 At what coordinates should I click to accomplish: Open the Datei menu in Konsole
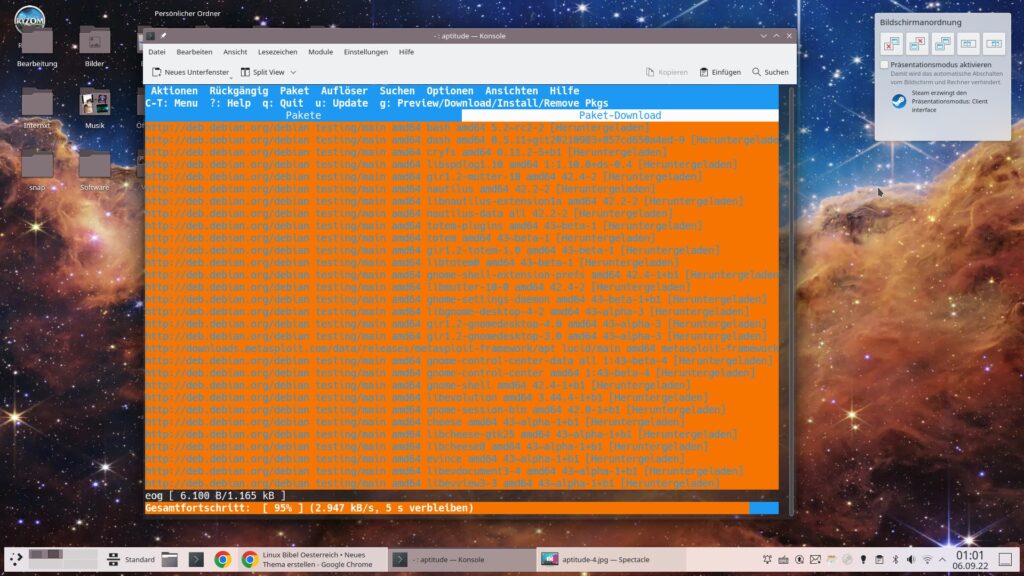tap(157, 52)
